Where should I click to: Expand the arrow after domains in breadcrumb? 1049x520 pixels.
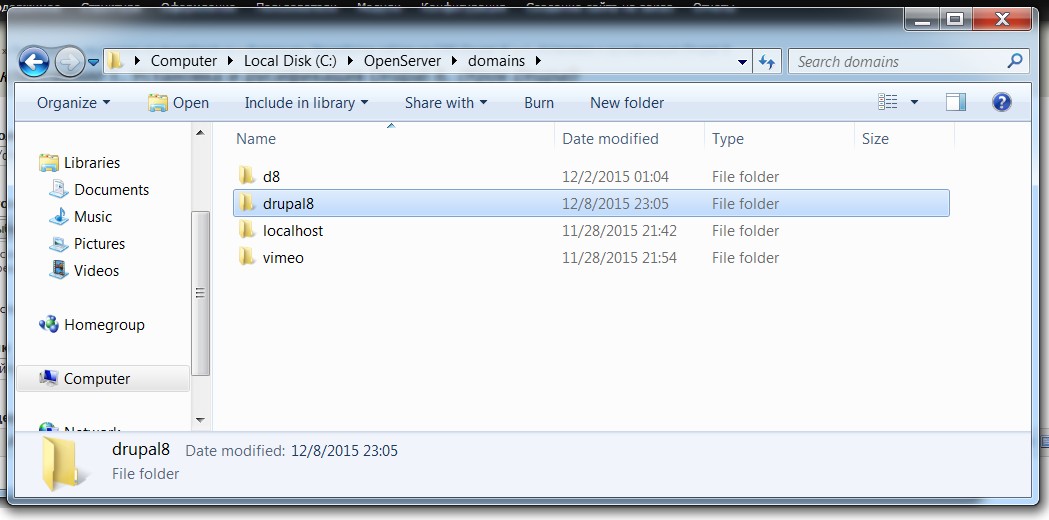coord(538,61)
